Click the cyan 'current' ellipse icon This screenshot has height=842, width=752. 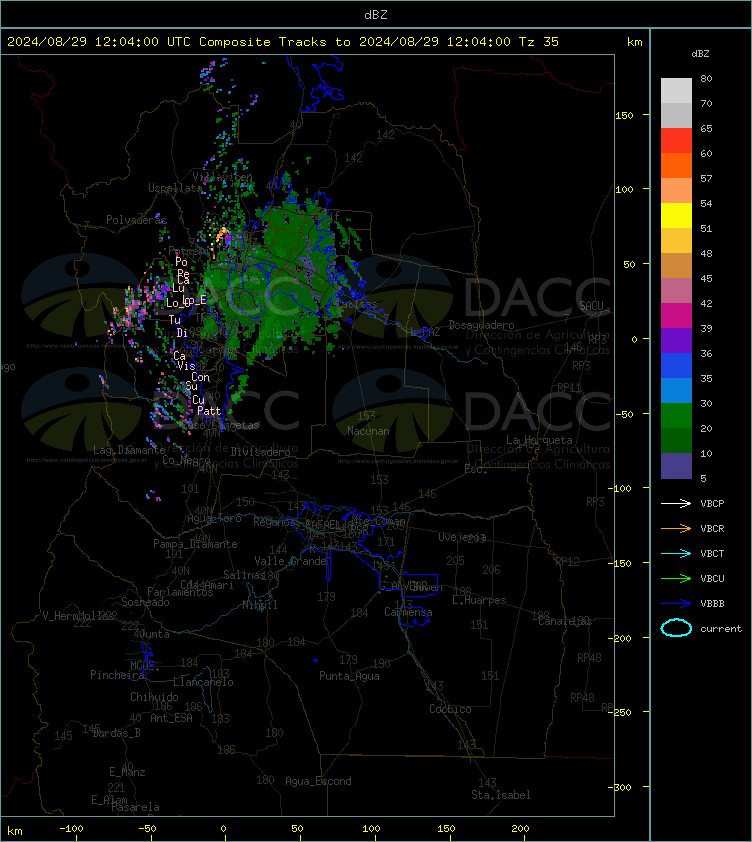coord(676,628)
